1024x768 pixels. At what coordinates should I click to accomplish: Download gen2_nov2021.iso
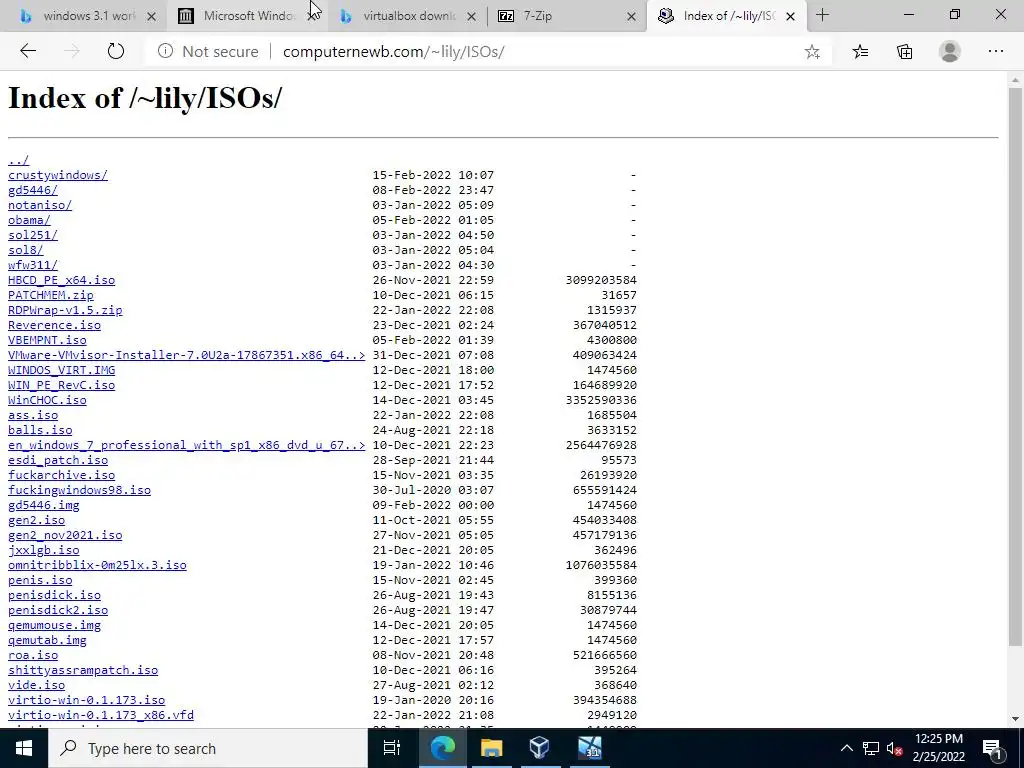coord(65,536)
